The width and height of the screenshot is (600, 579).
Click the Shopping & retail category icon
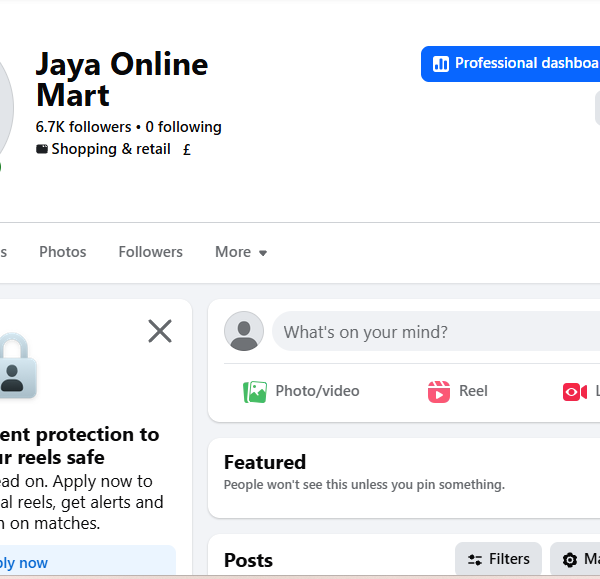[42, 149]
